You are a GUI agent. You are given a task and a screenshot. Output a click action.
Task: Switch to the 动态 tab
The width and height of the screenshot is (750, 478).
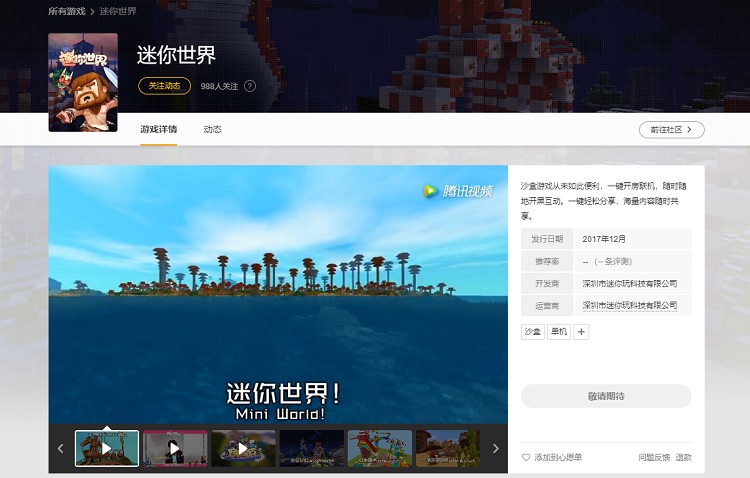212,129
